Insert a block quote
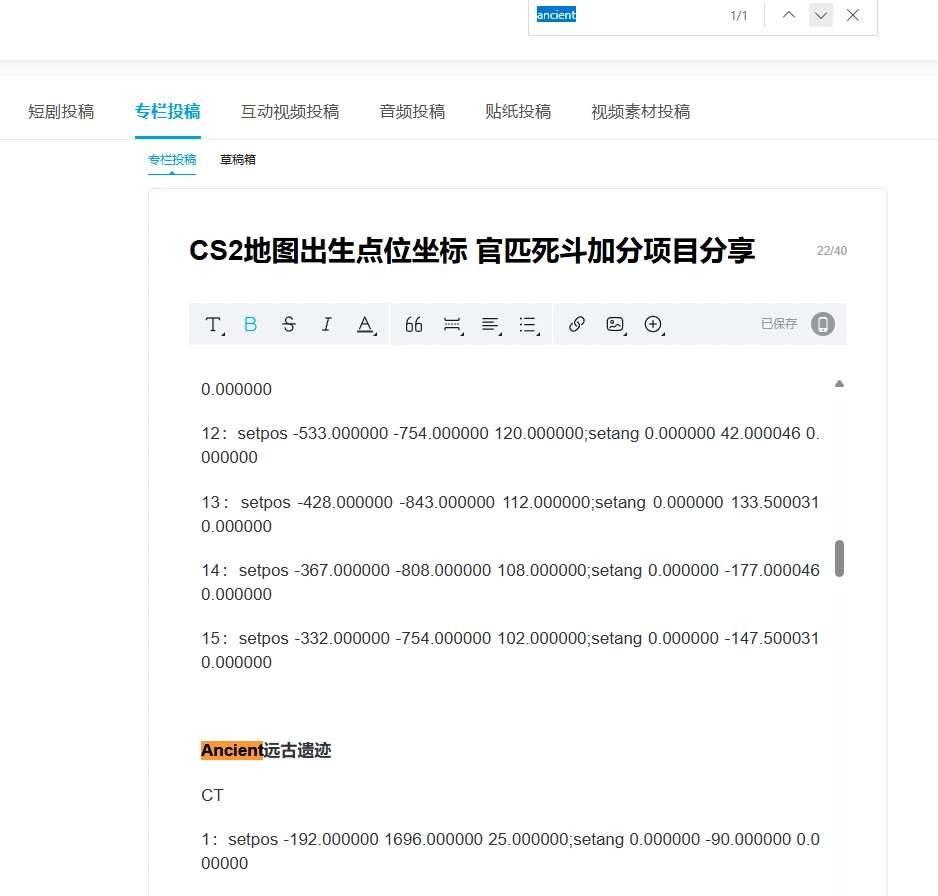Image resolution: width=938 pixels, height=896 pixels. point(413,324)
